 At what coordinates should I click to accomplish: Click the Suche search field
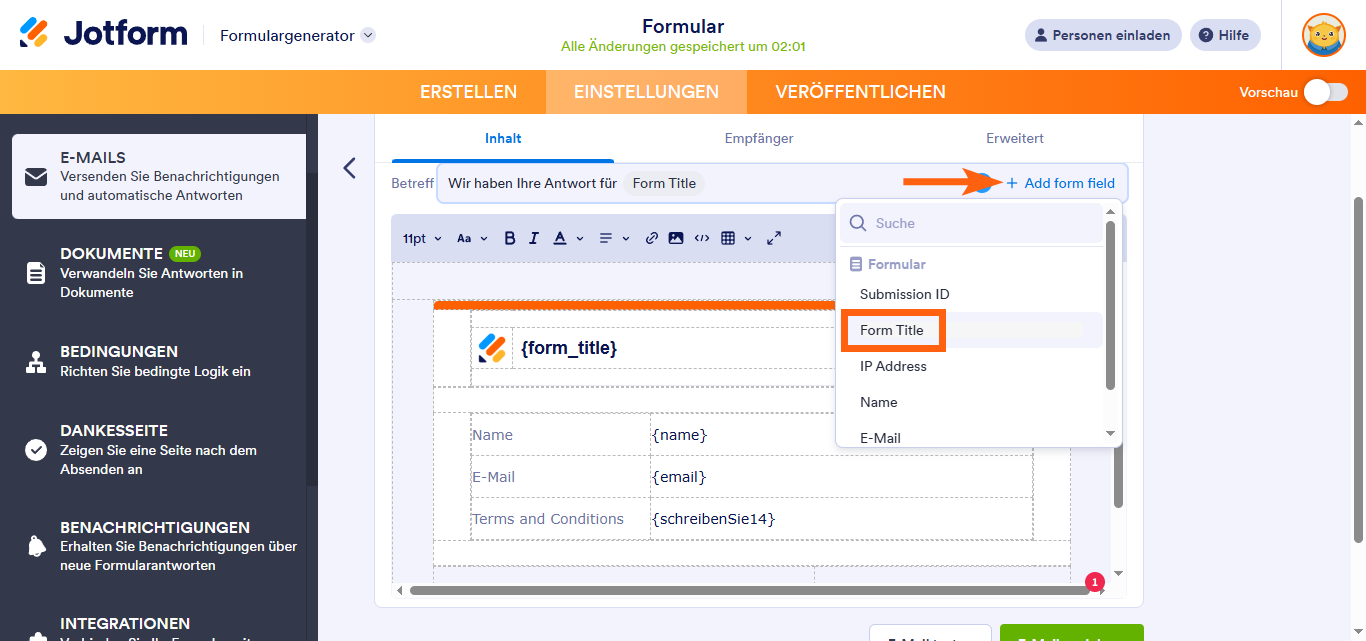(970, 224)
